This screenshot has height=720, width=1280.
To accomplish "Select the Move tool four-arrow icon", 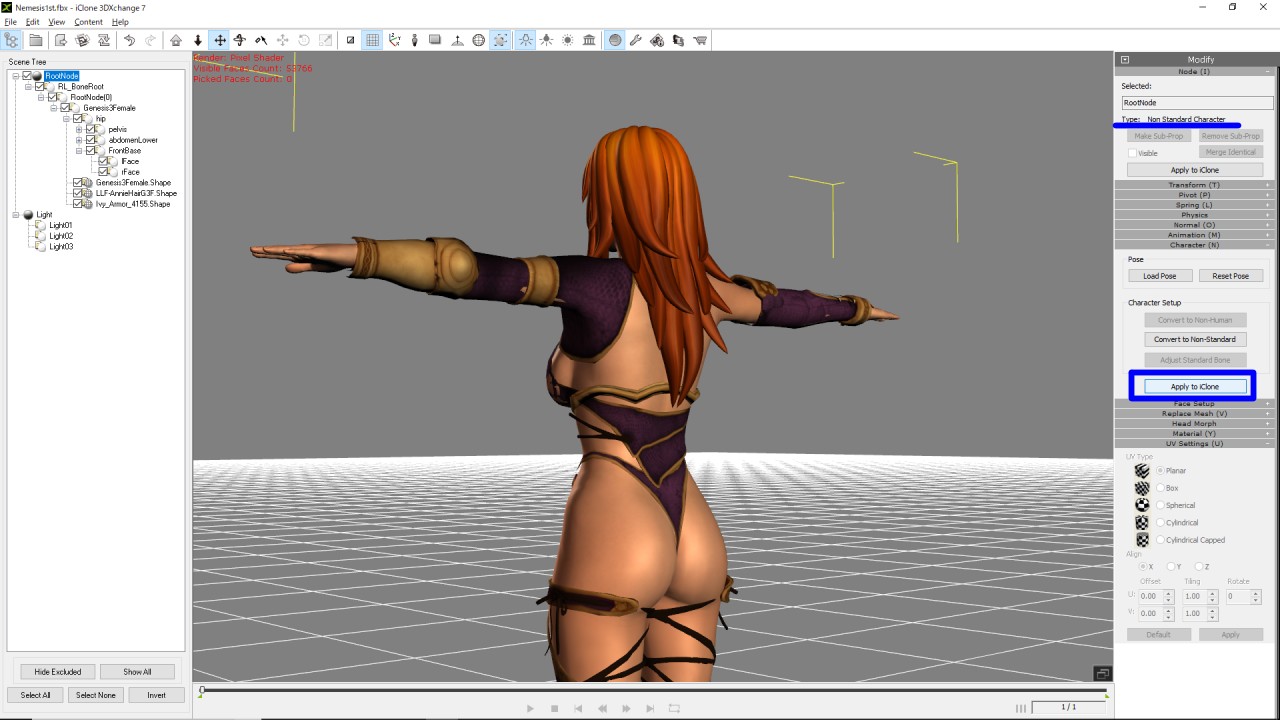I will 219,40.
